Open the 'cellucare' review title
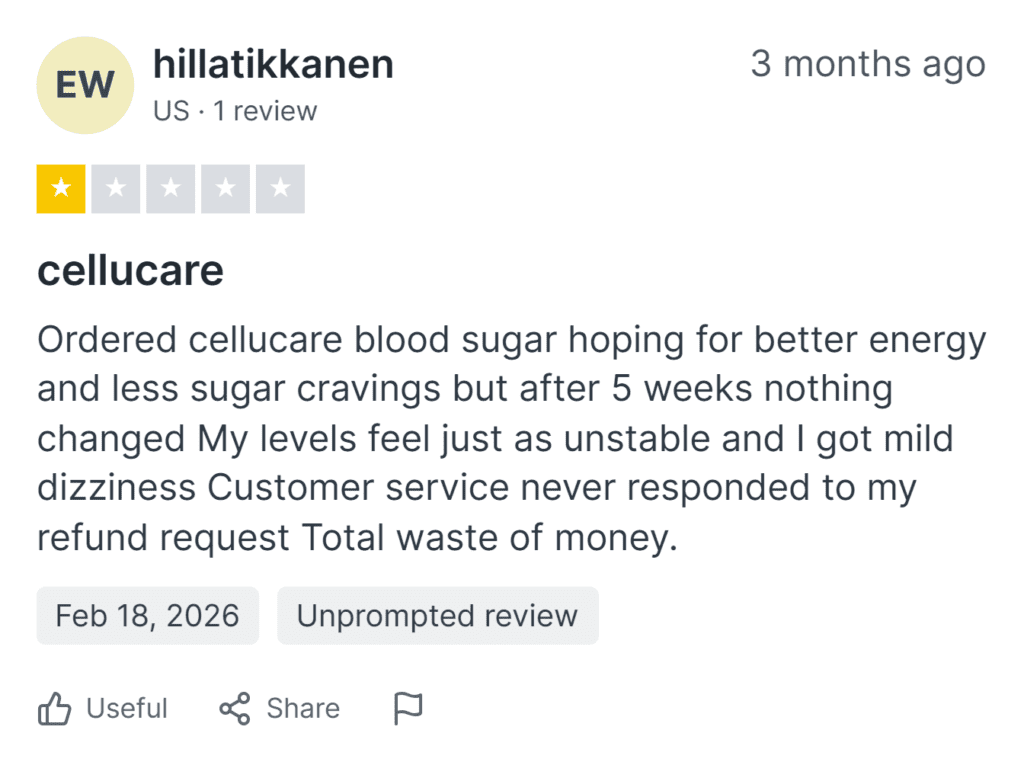 131,270
